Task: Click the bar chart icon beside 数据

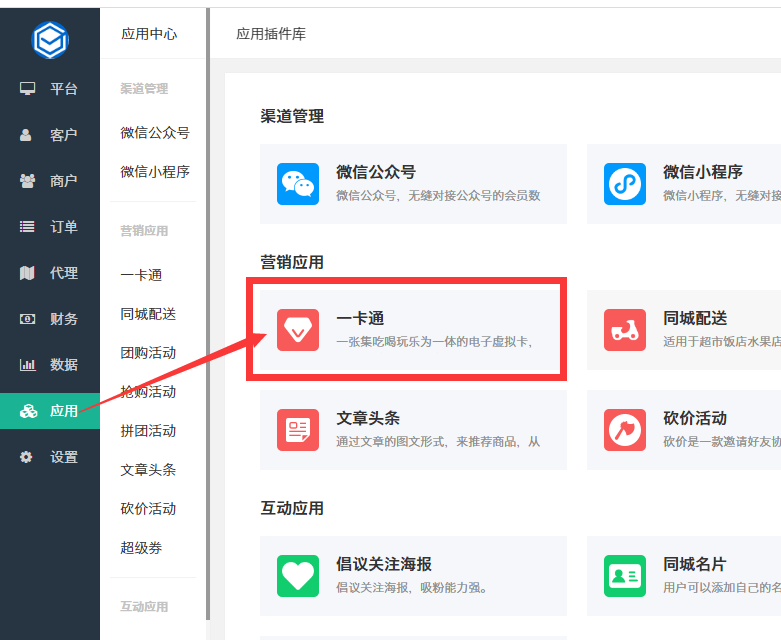Action: 27,365
